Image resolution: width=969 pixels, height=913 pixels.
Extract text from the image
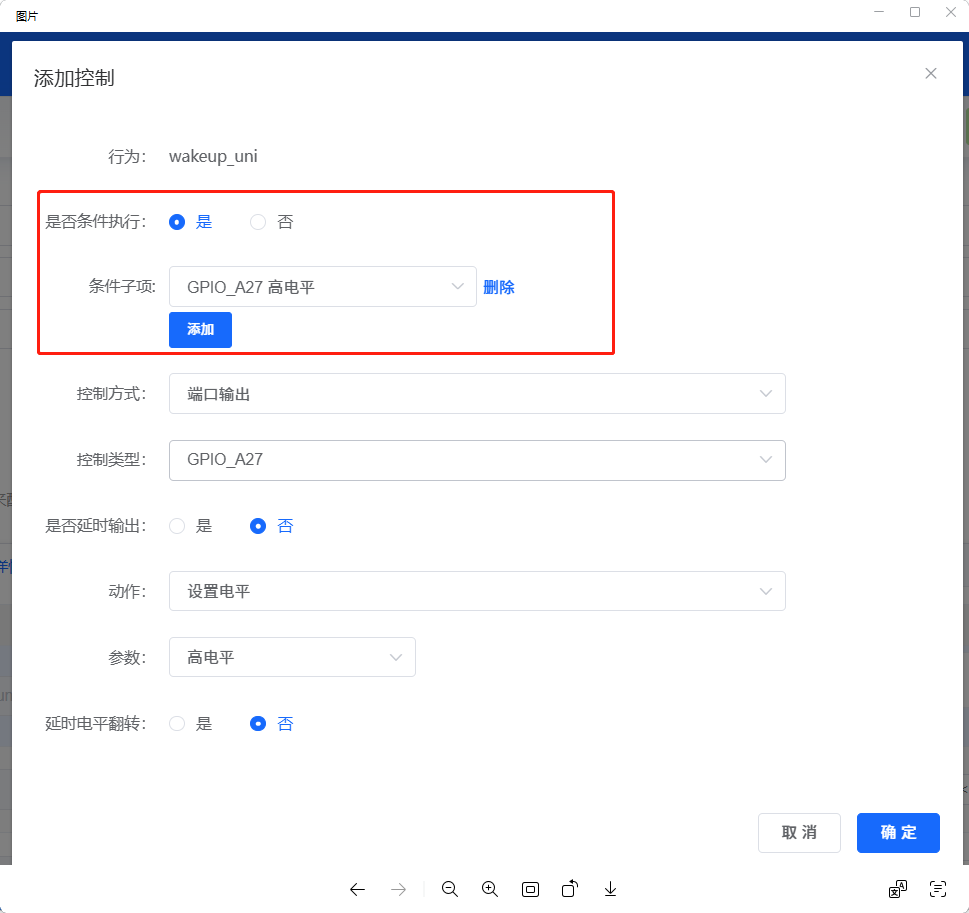[x=937, y=889]
